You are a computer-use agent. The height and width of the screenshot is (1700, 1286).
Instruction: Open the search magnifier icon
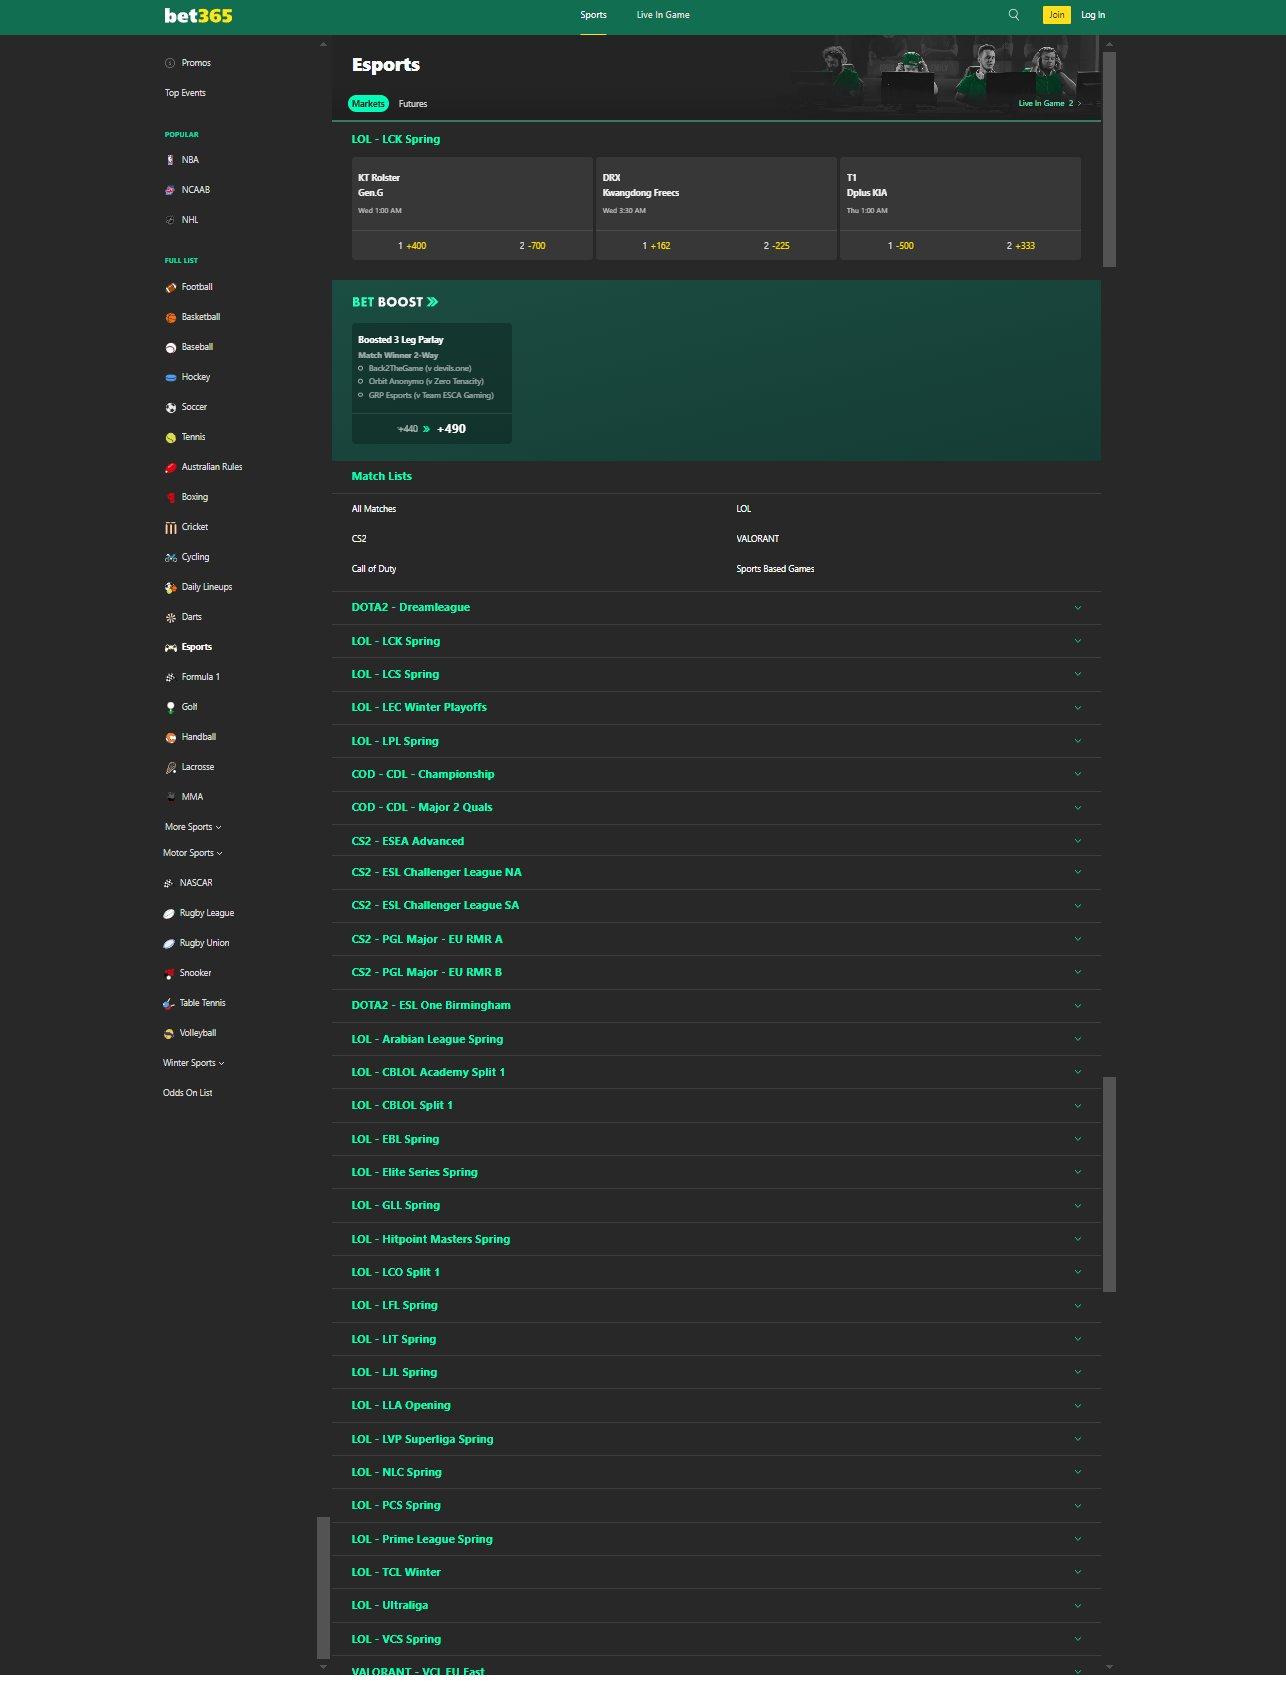[1013, 15]
